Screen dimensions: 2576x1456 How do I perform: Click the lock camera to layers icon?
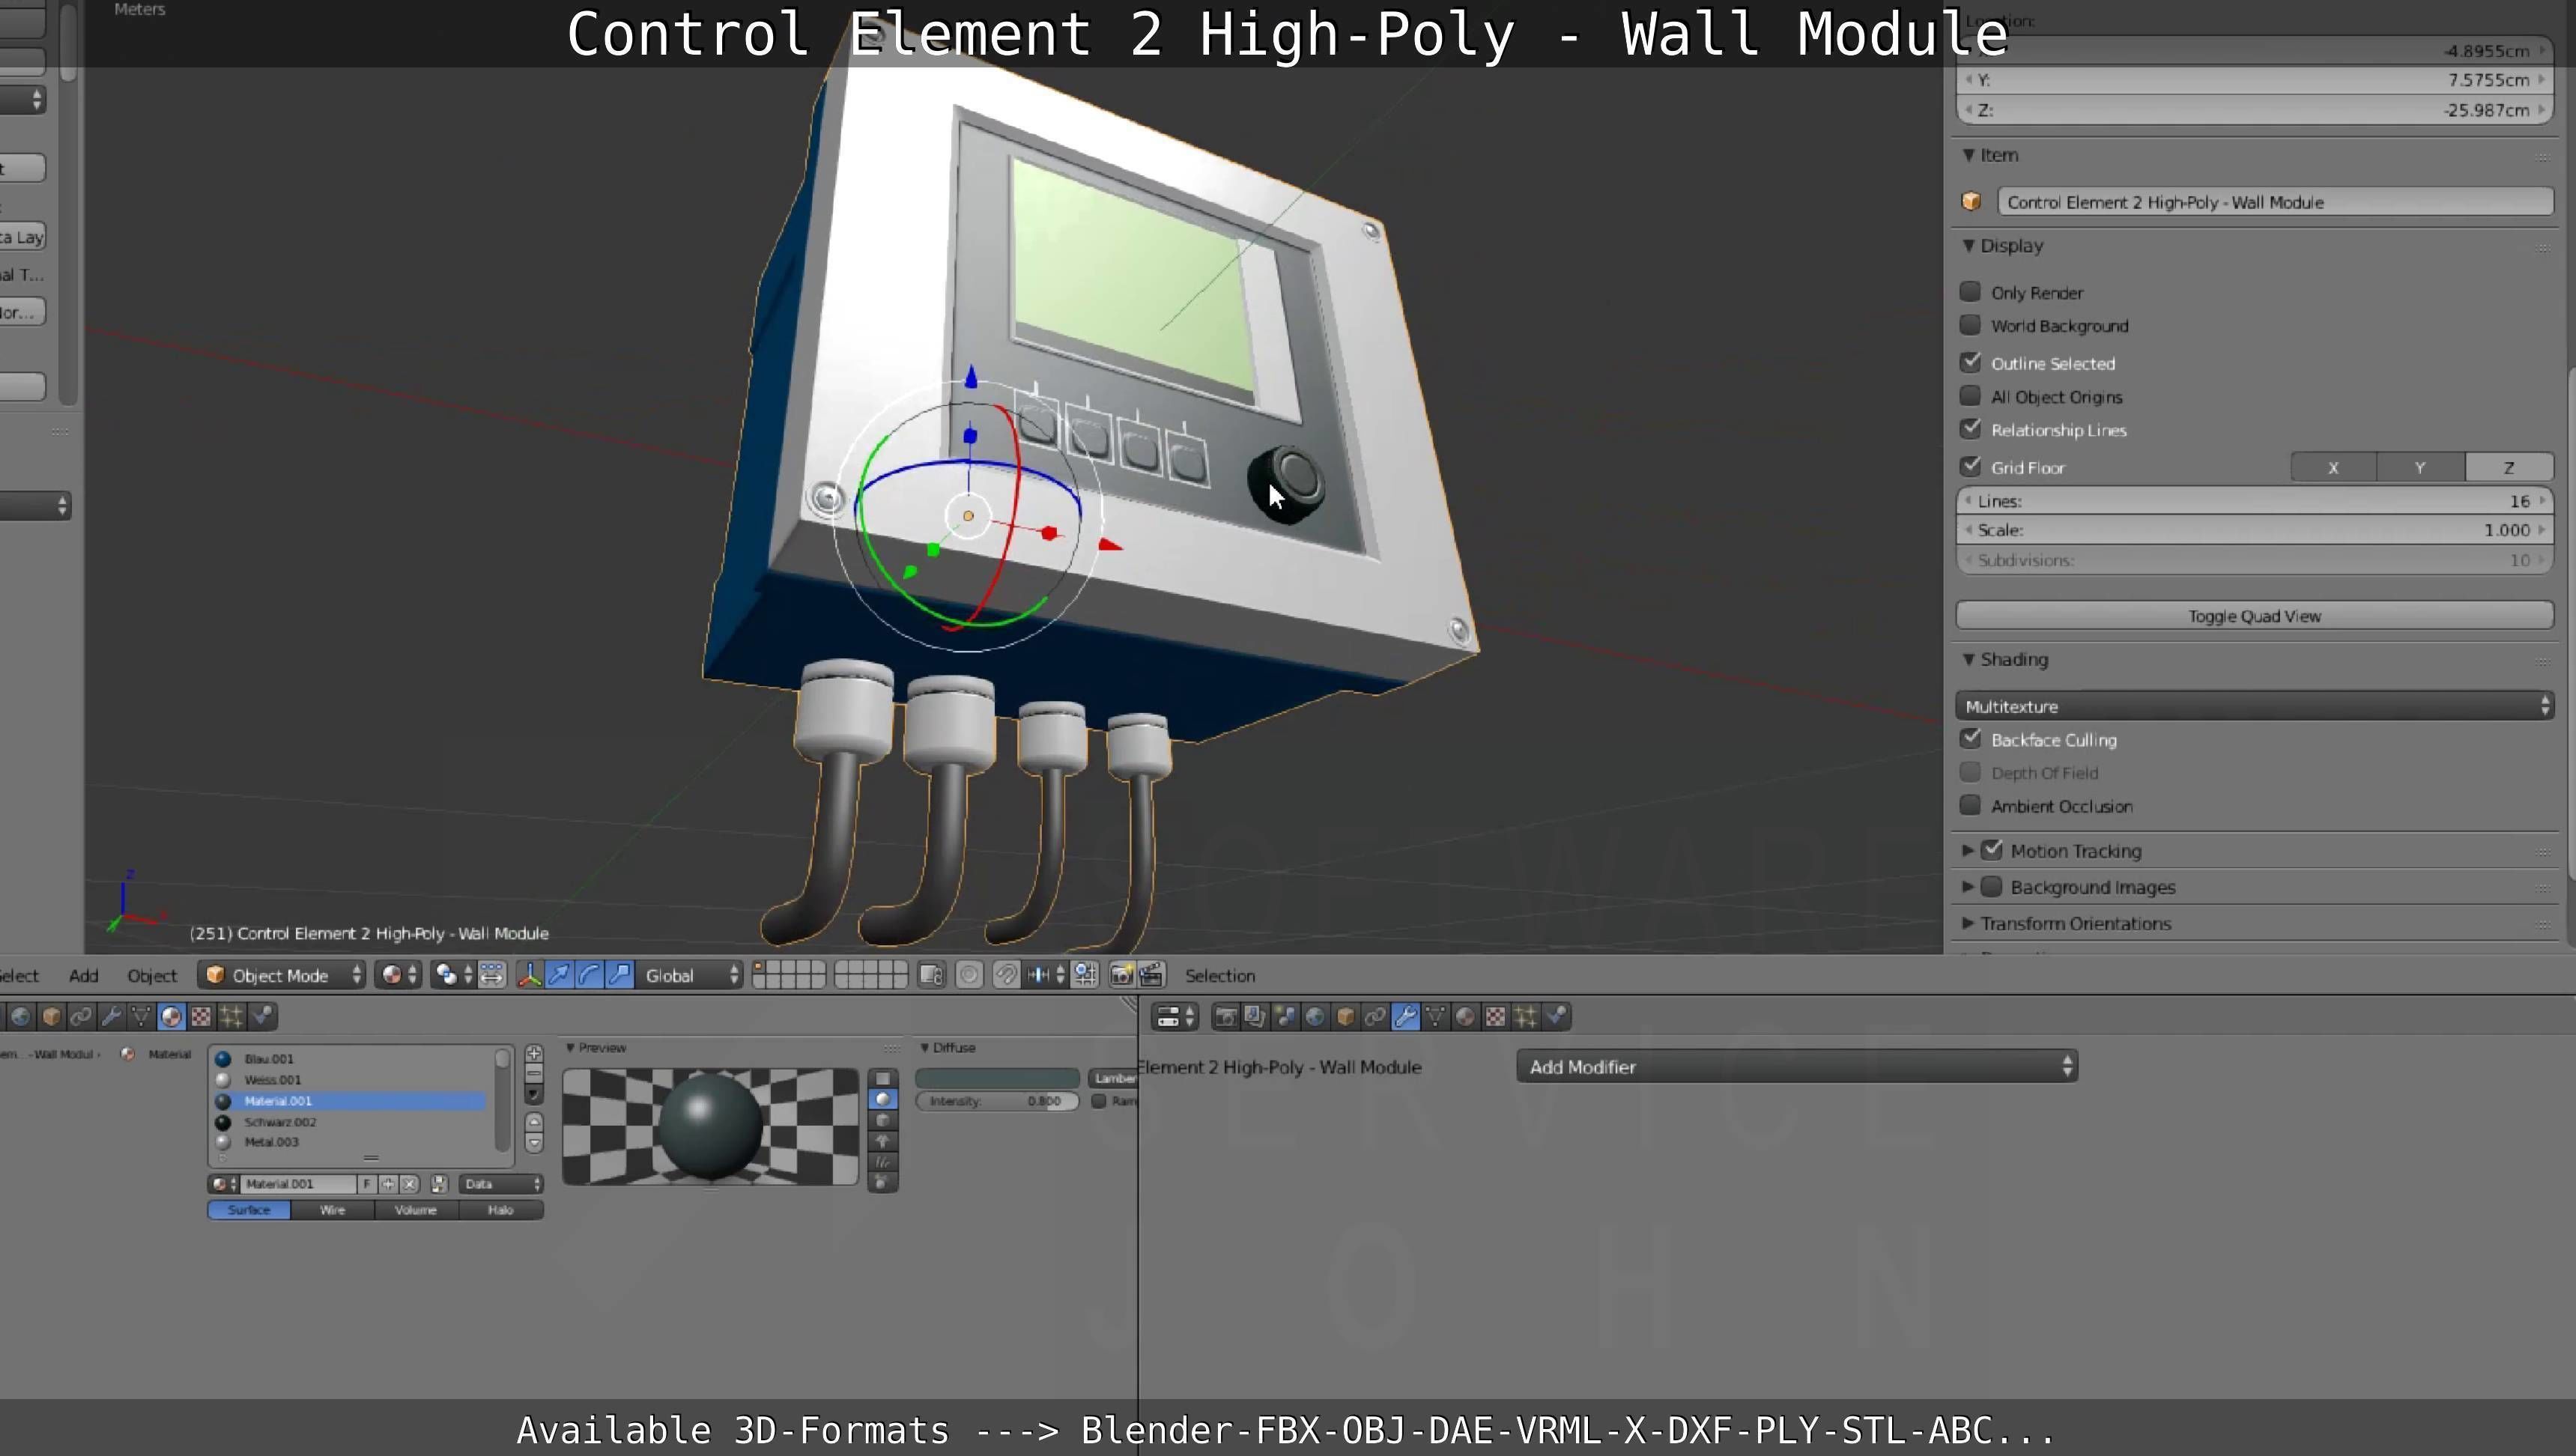coord(931,975)
